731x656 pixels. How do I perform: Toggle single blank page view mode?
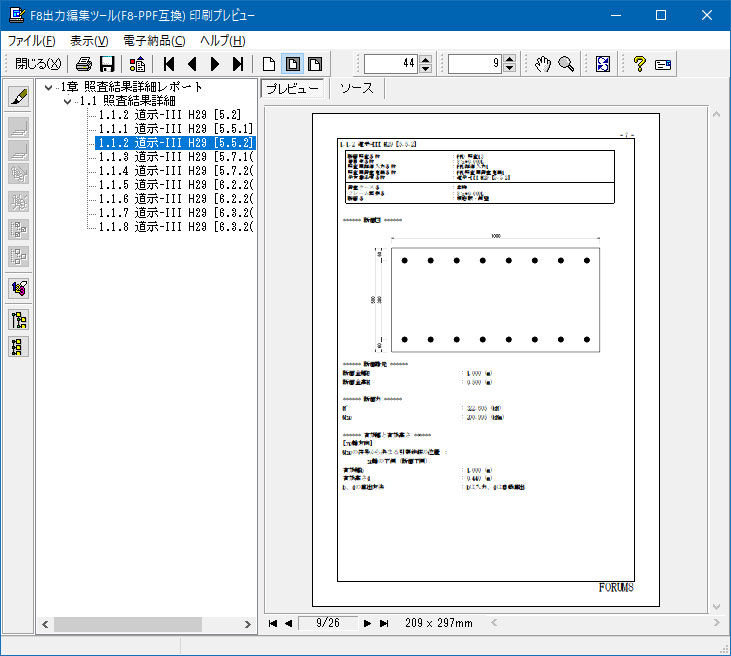click(x=268, y=64)
